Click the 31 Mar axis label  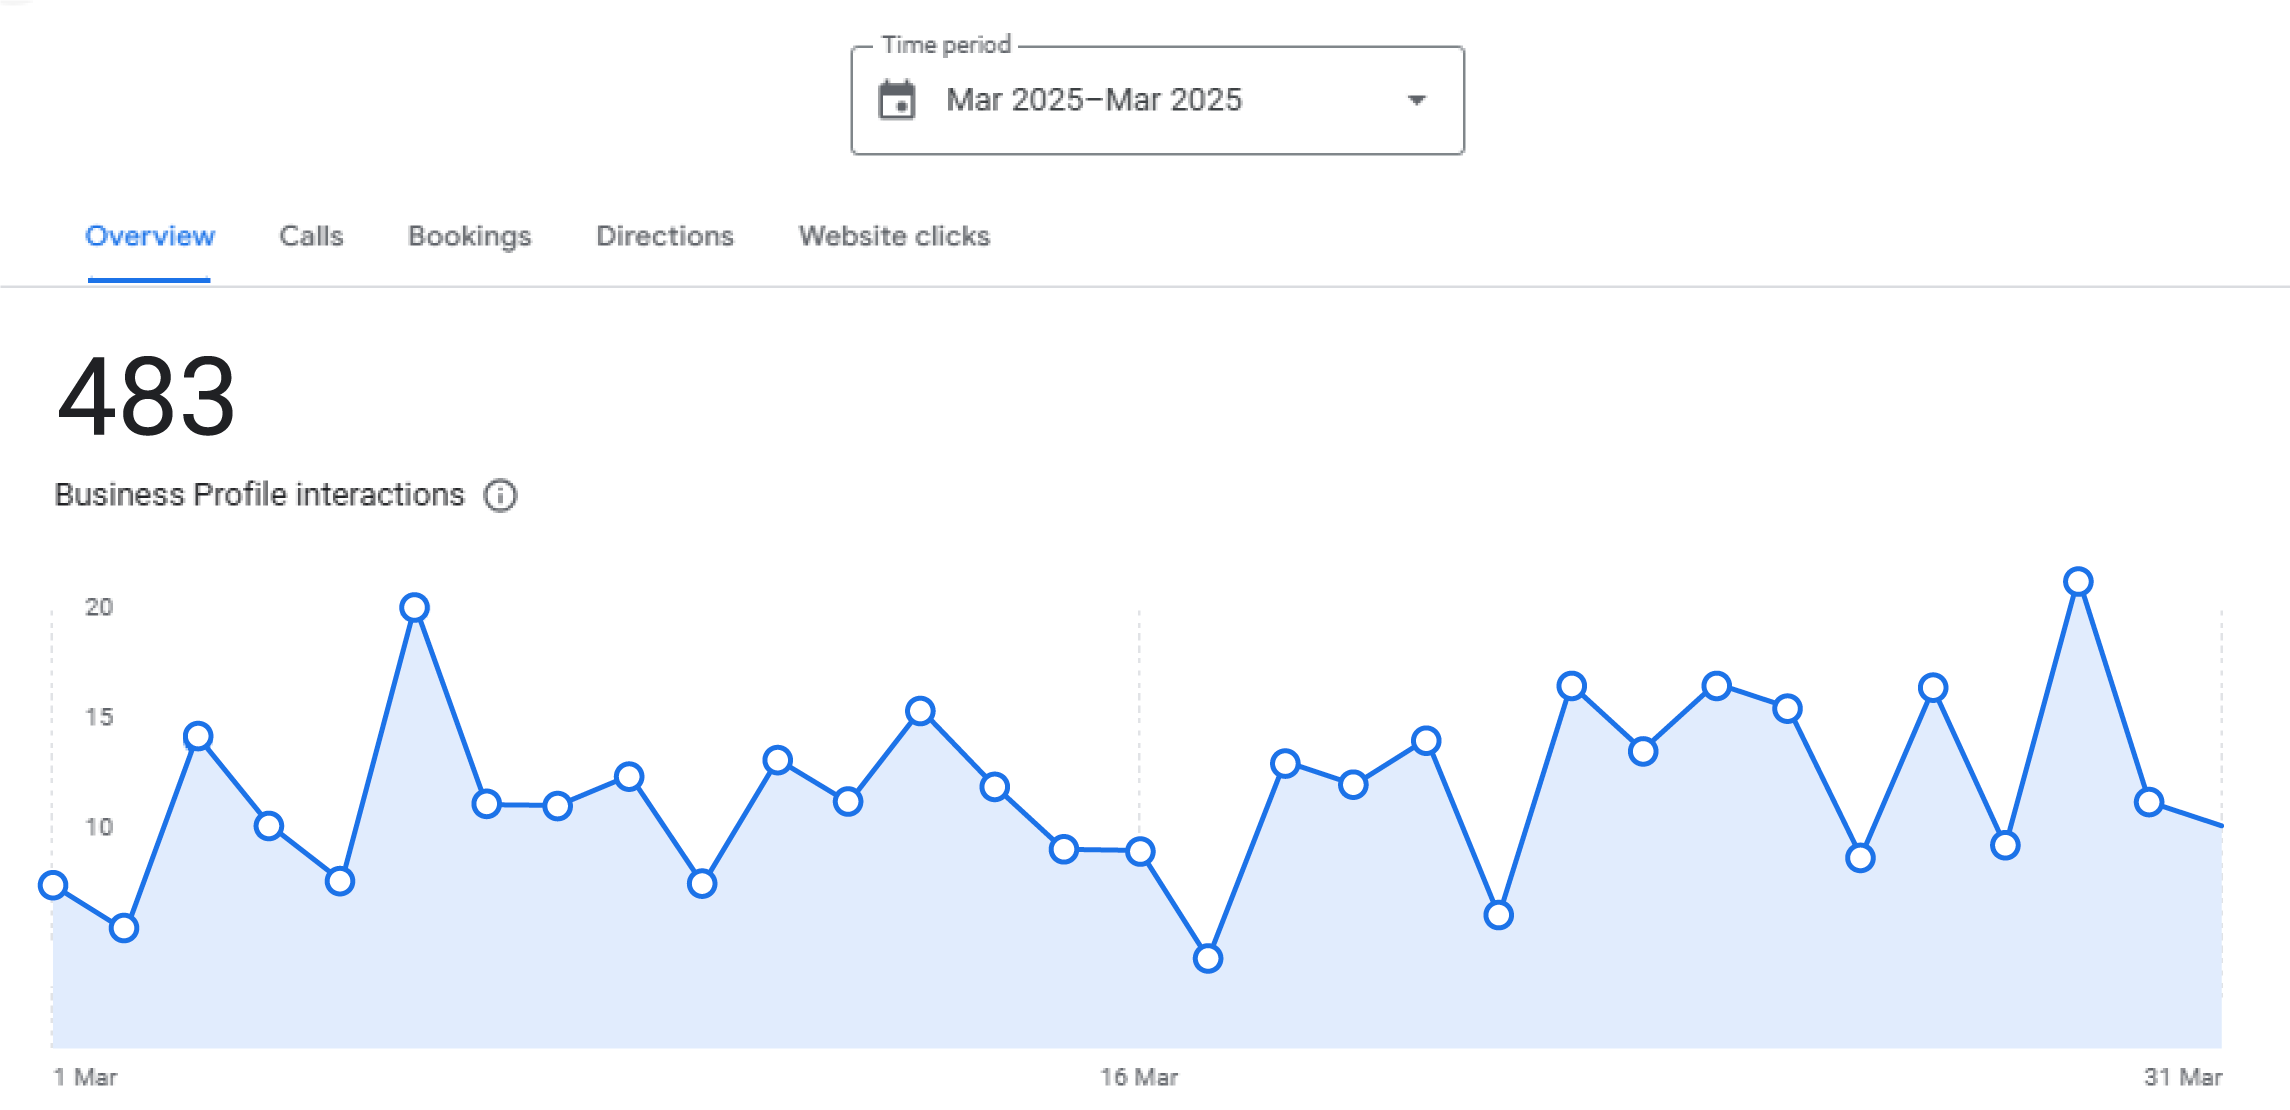point(2183,1077)
